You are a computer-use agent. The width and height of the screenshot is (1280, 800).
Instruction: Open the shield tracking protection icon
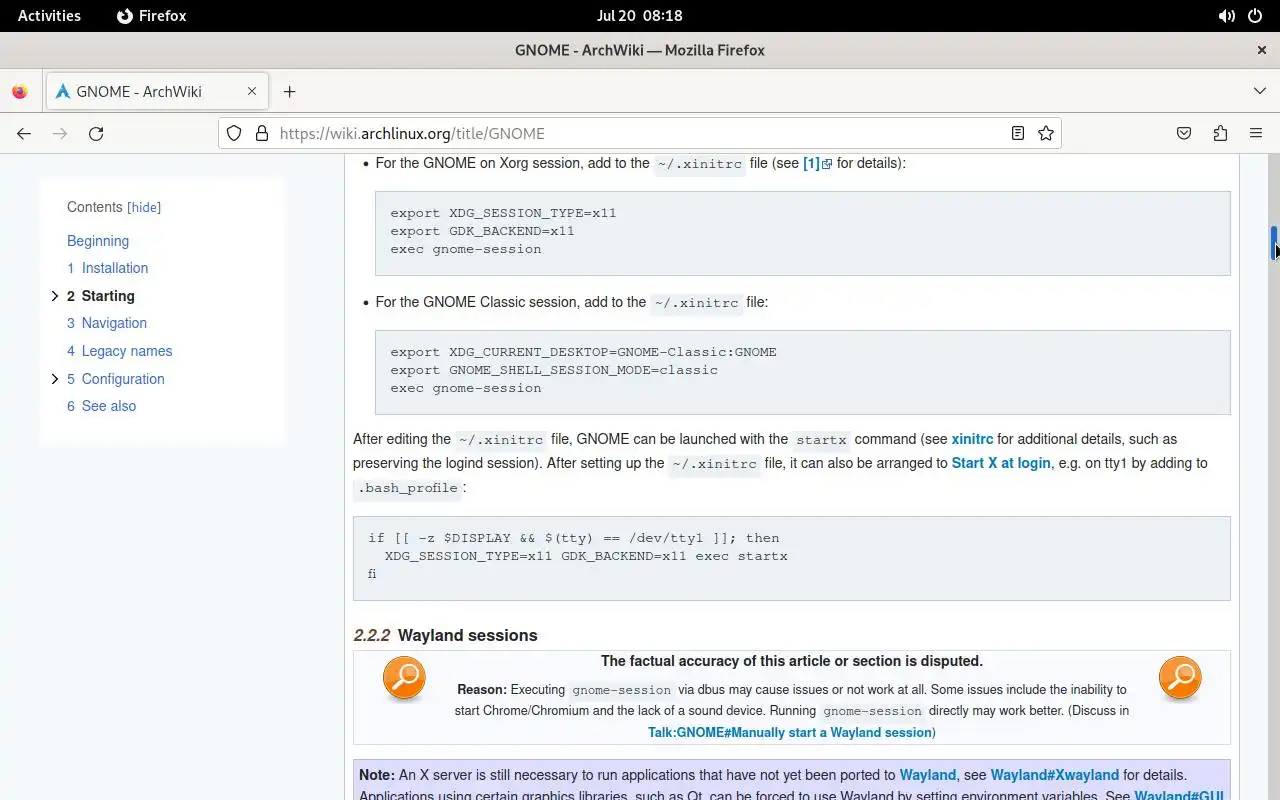pos(234,133)
